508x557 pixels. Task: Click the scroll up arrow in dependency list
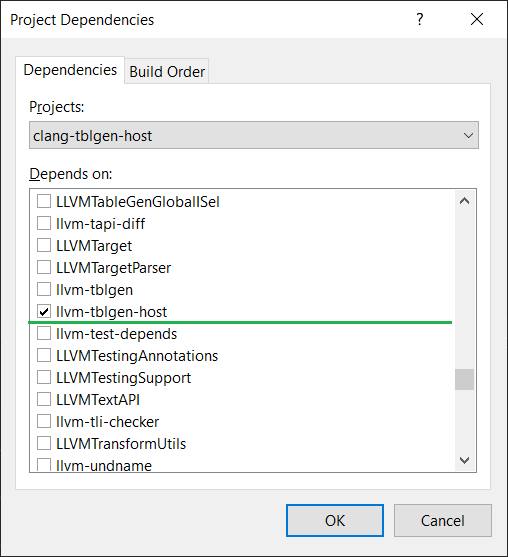(464, 201)
